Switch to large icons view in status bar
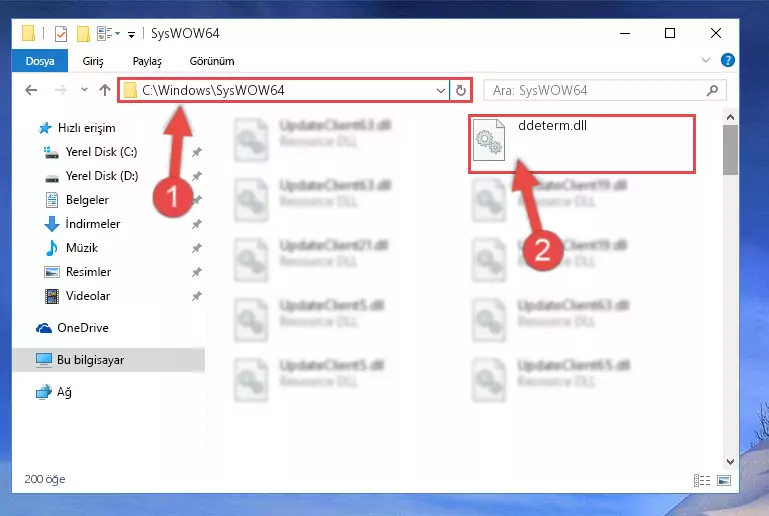The image size is (769, 516). 724,481
